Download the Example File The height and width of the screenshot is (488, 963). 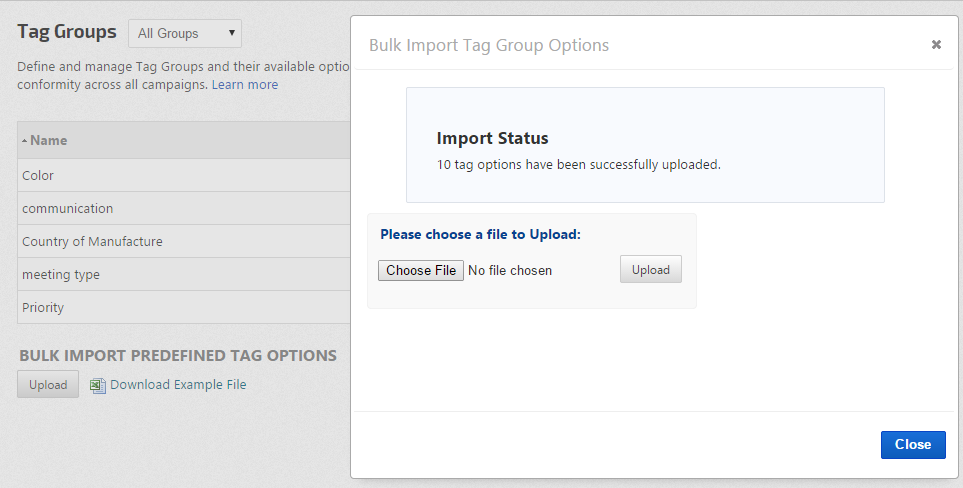178,385
